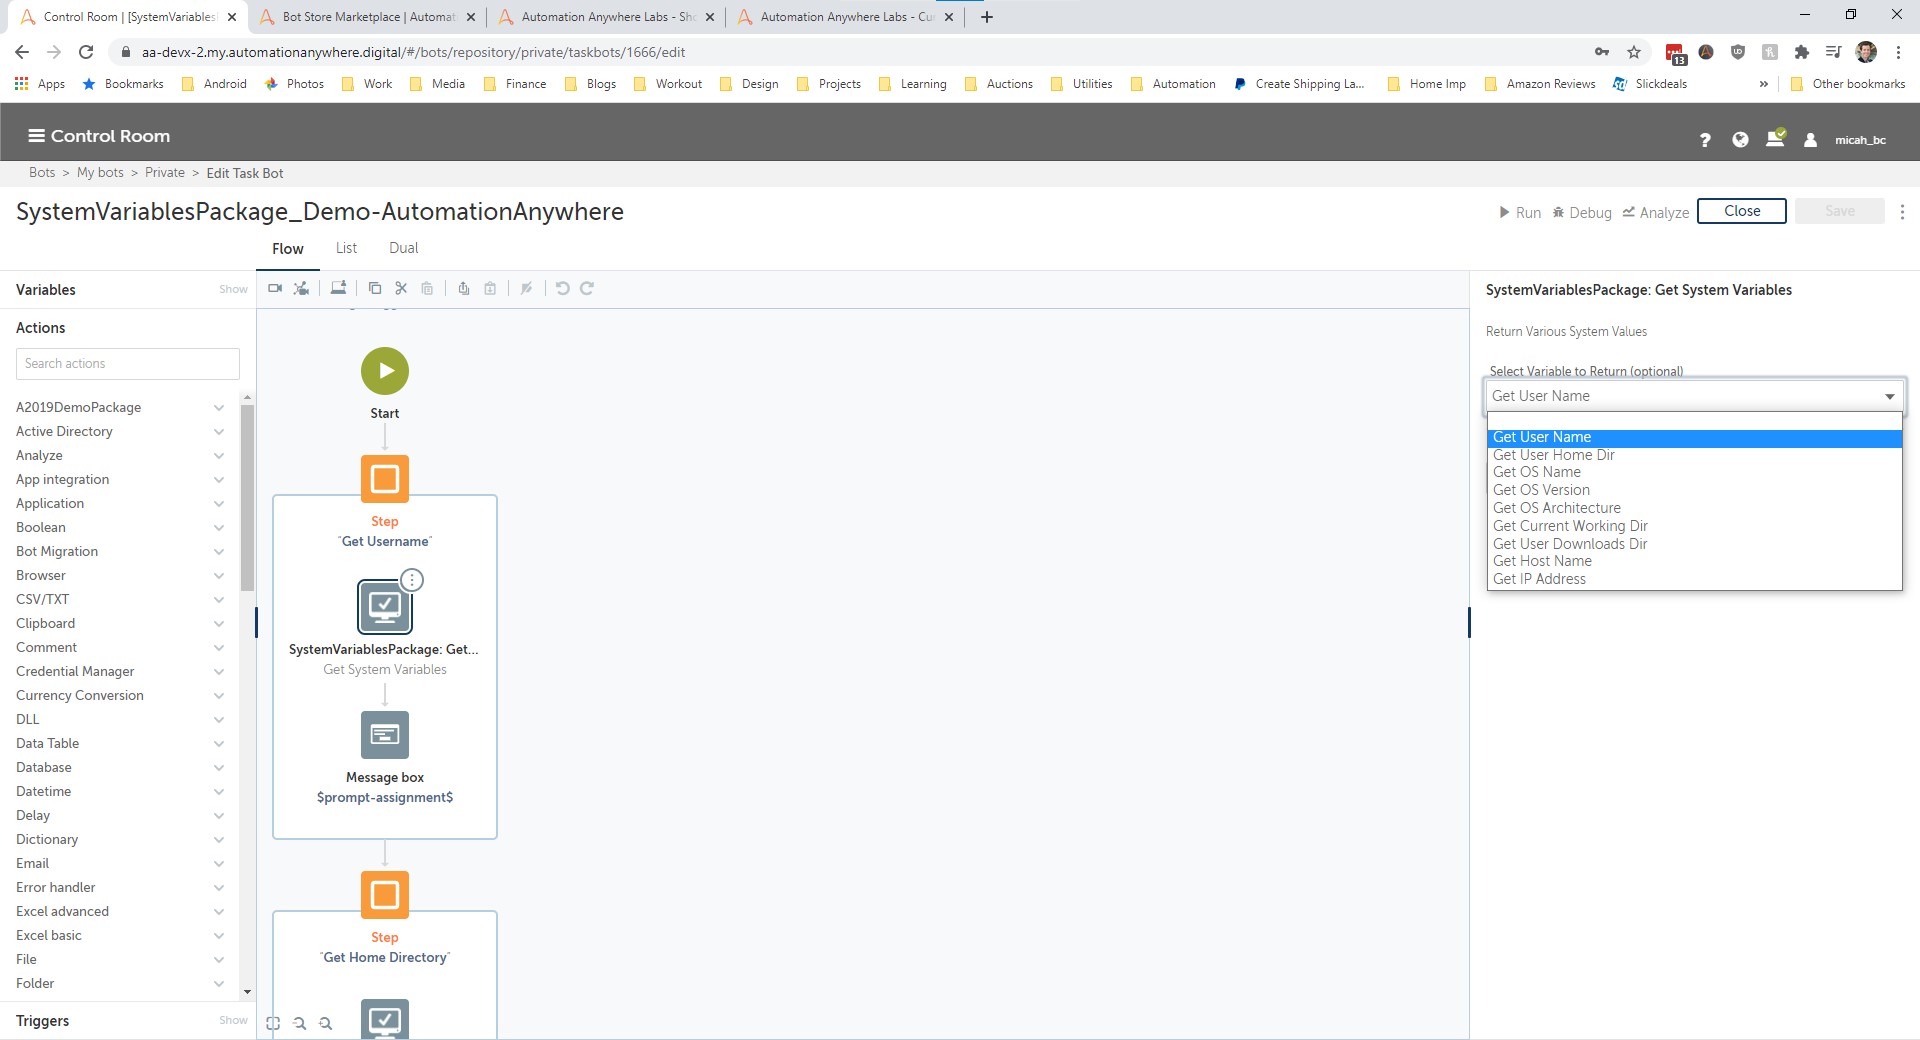Click the disable action icon in toolbar
Screen dimensions: 1920x1040
[x=526, y=288]
